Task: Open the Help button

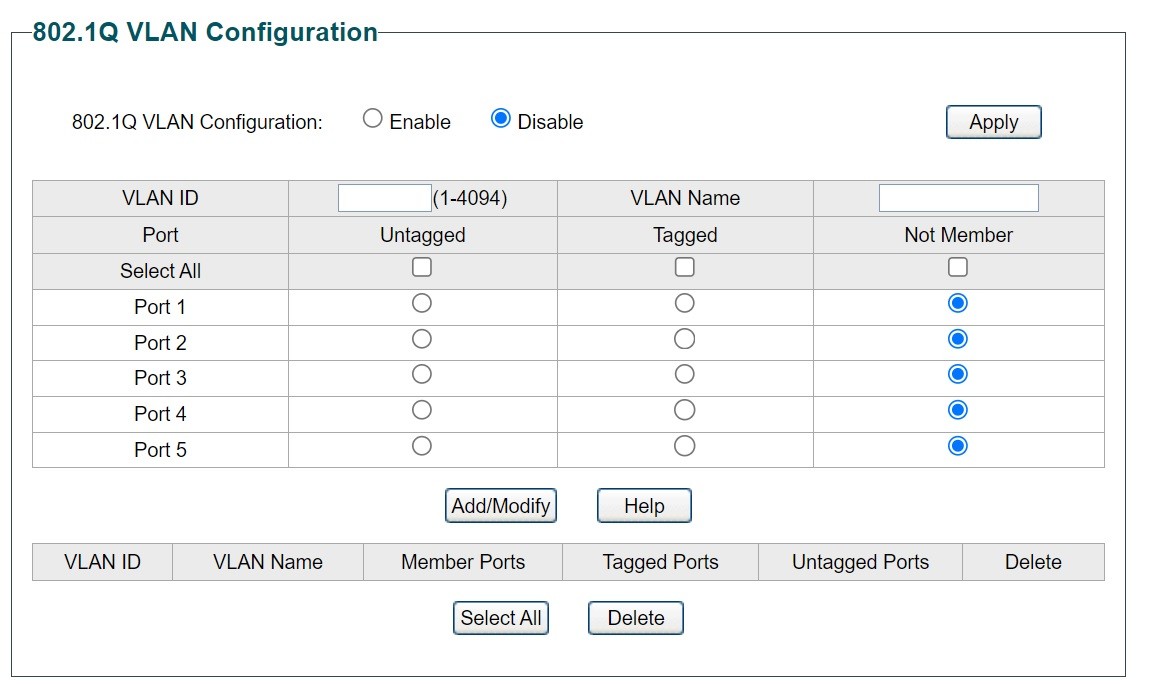Action: click(x=644, y=506)
